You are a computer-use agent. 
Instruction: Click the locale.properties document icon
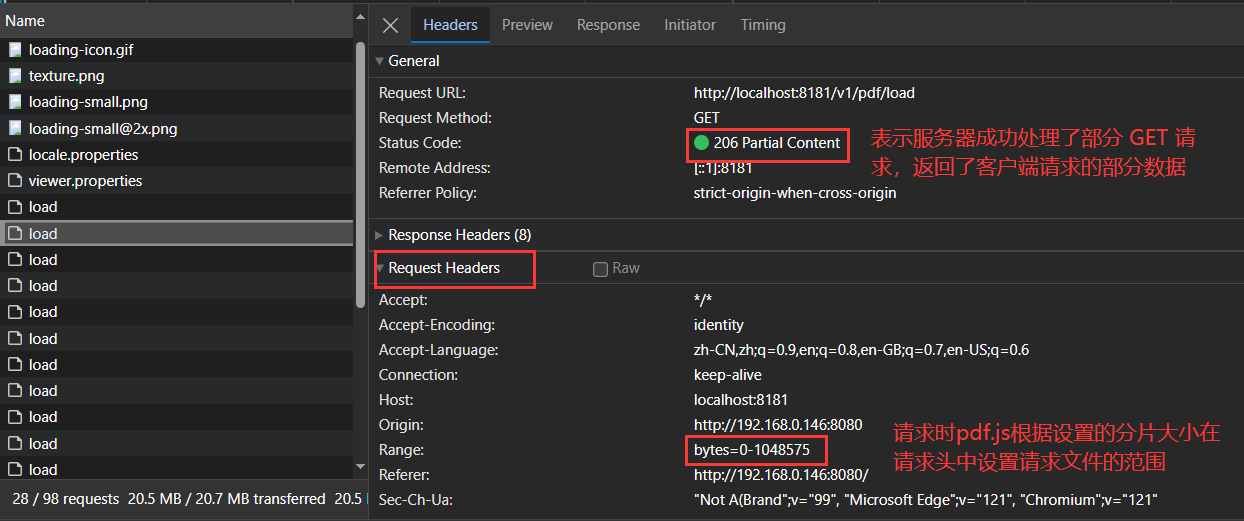tap(15, 155)
